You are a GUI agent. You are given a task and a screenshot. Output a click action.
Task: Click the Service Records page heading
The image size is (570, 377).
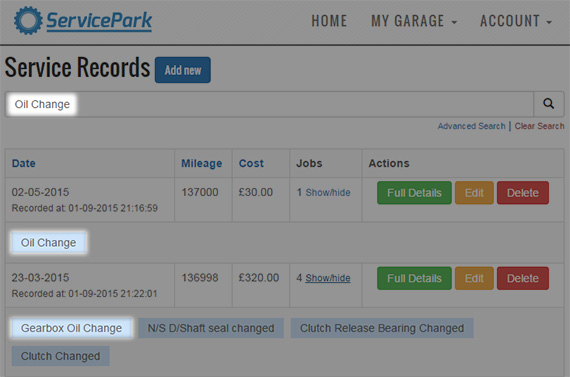[x=77, y=68]
